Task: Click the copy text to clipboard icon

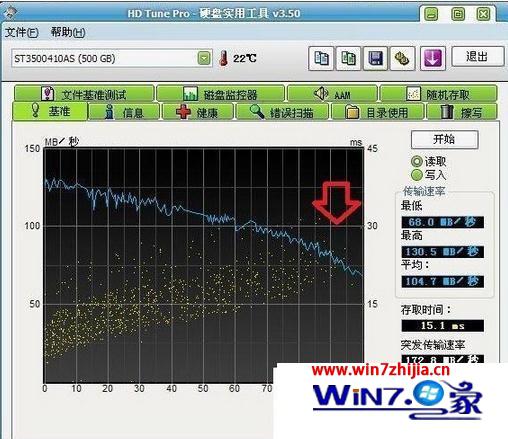Action: click(x=321, y=59)
